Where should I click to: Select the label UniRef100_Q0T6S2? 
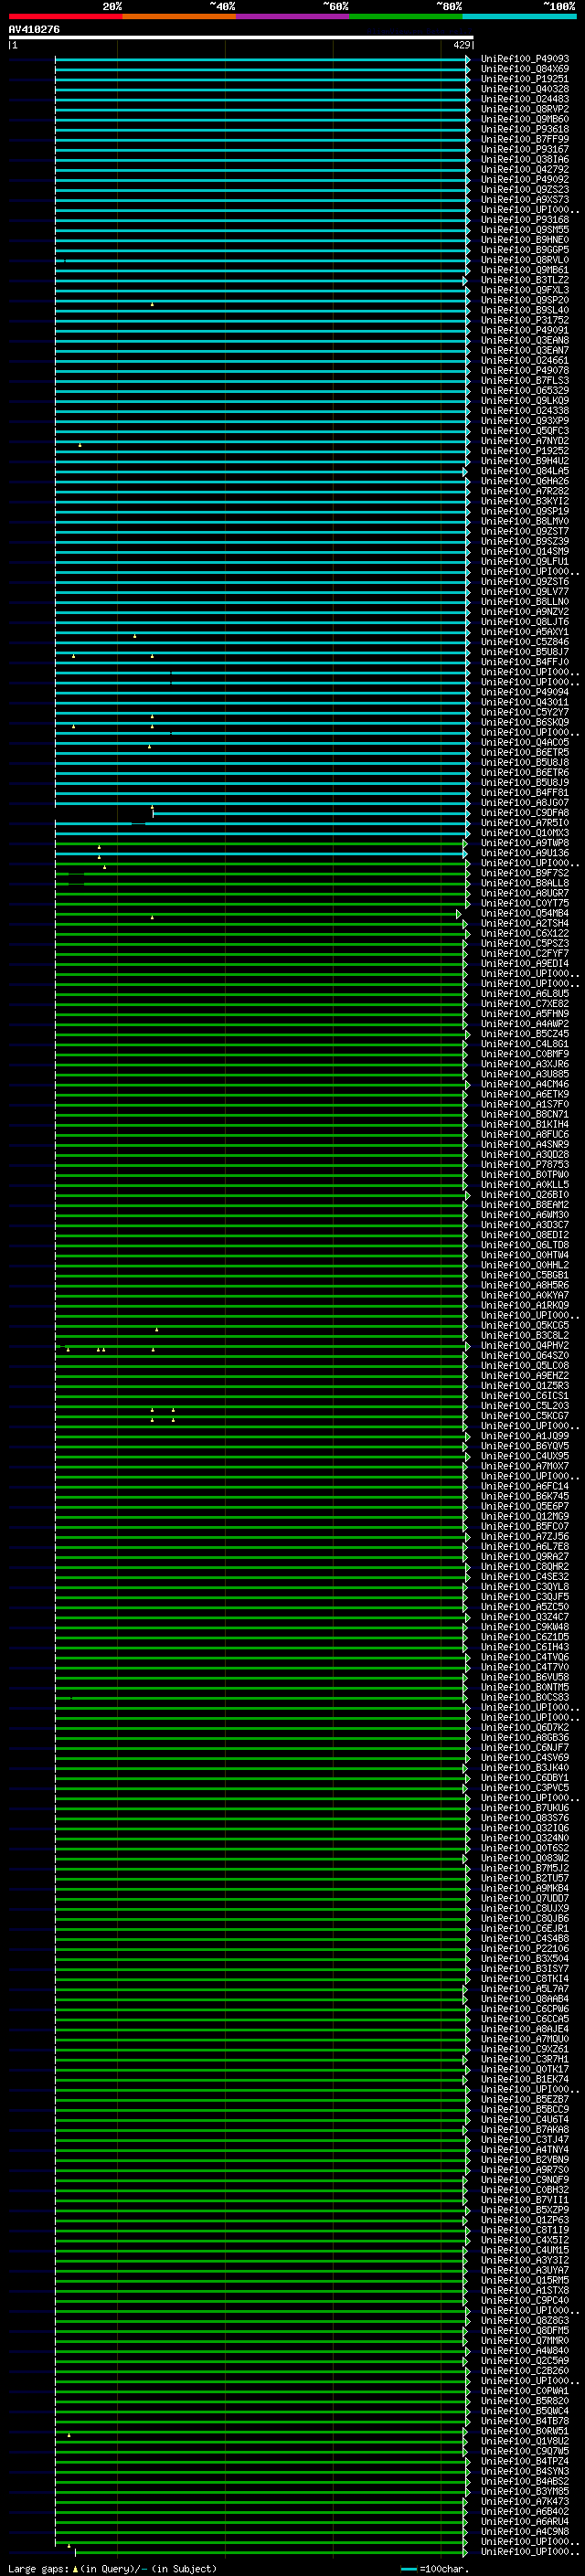tap(525, 1848)
